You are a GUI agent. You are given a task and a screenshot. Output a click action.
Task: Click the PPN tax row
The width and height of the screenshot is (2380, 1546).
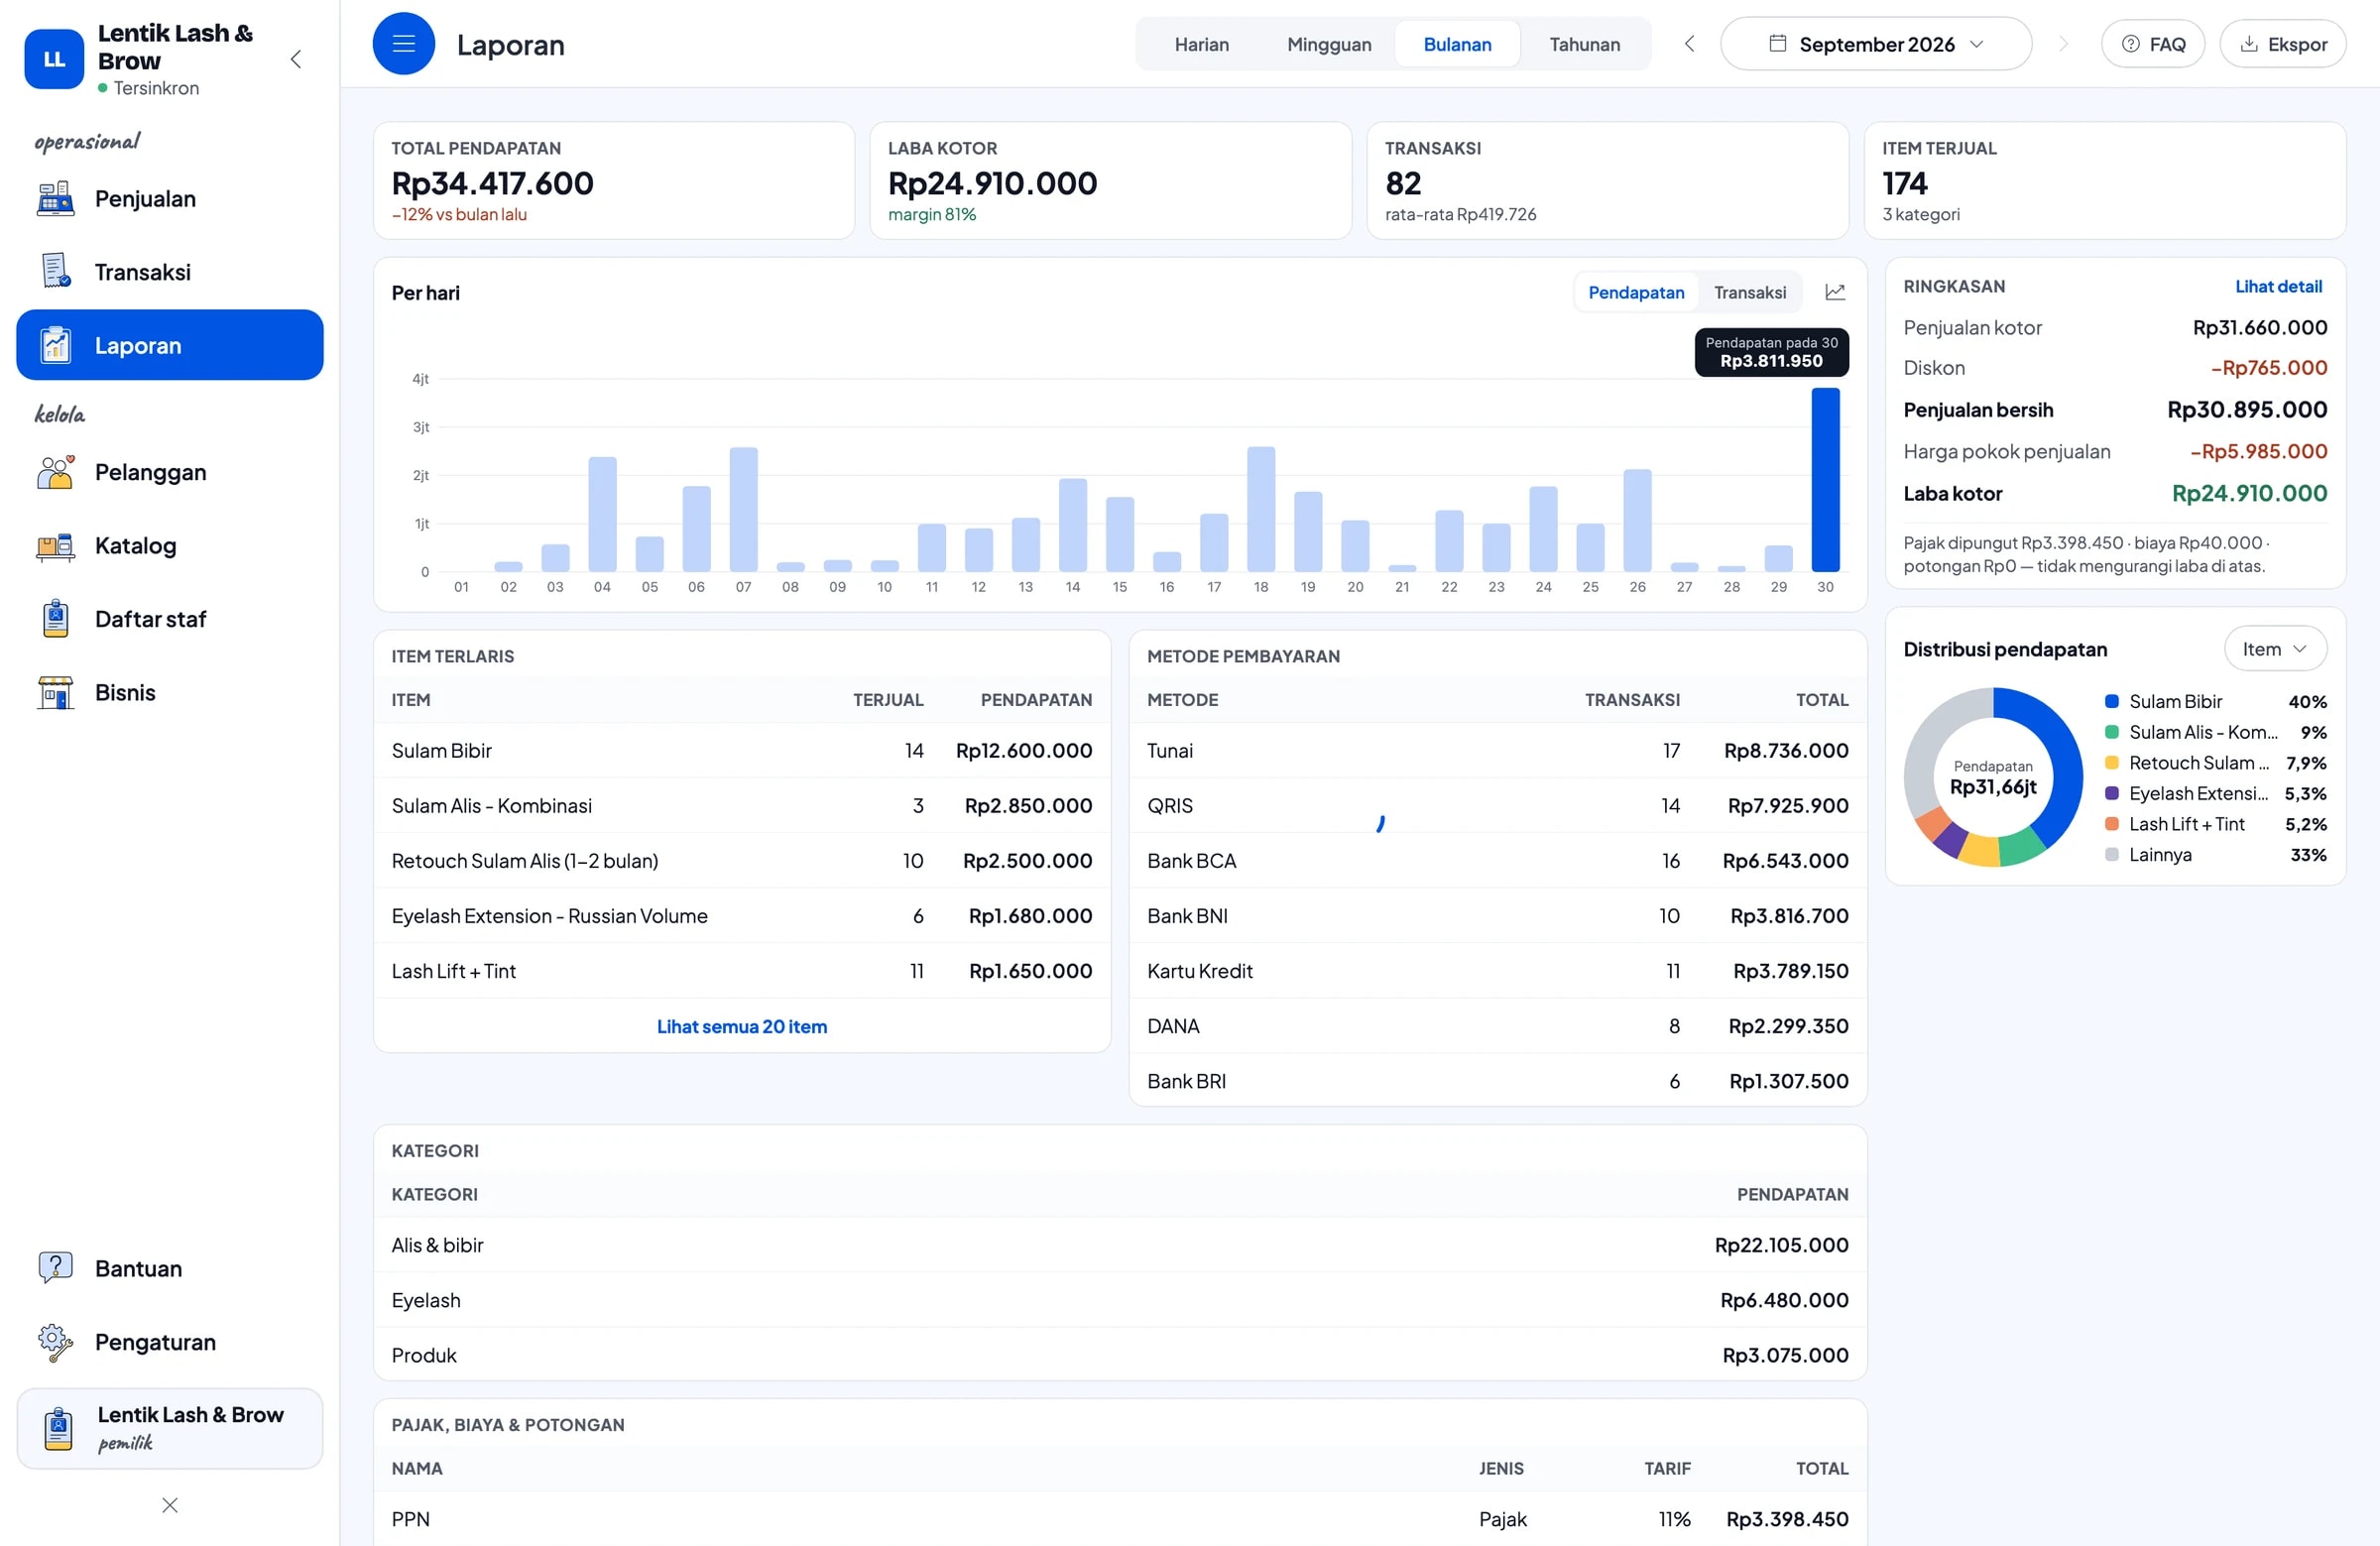tap(1119, 1518)
